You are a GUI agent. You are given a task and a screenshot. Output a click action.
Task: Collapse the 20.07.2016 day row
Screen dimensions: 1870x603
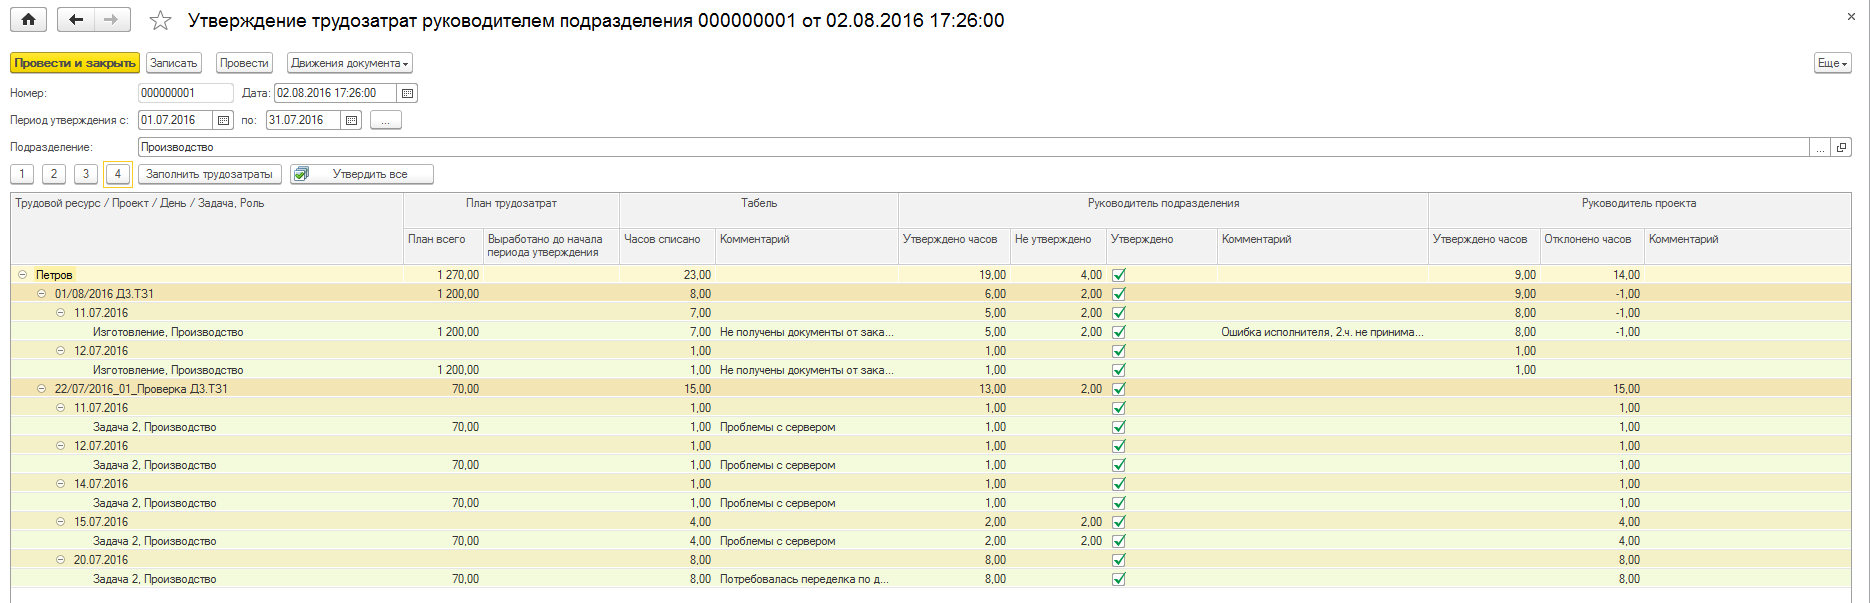(60, 560)
